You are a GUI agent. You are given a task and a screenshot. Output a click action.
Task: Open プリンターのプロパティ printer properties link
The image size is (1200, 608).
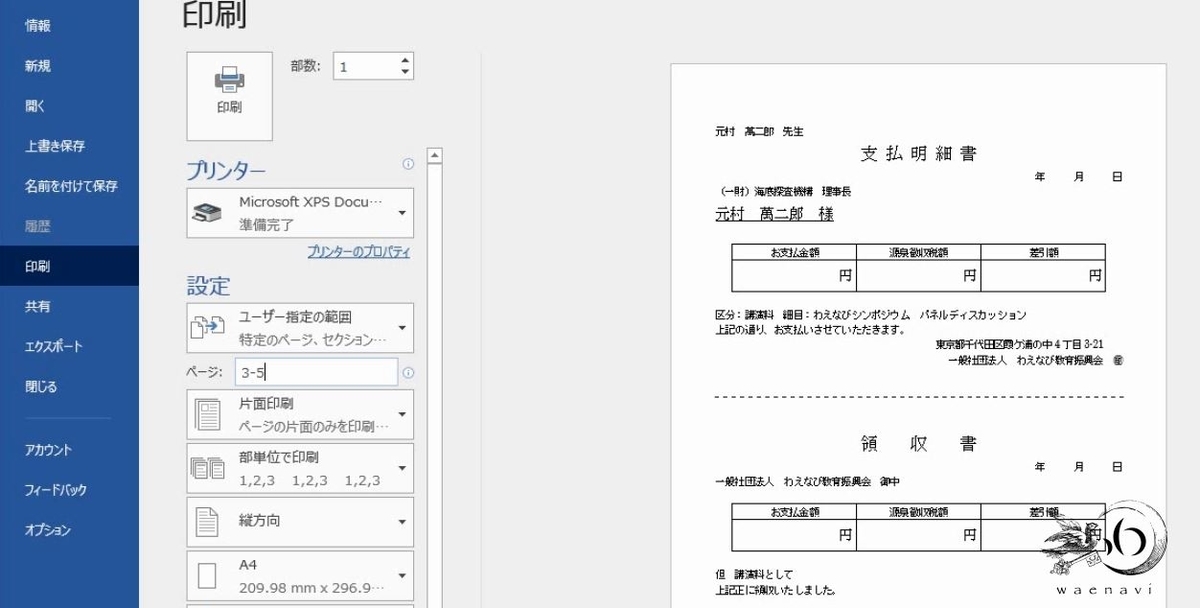pos(358,253)
